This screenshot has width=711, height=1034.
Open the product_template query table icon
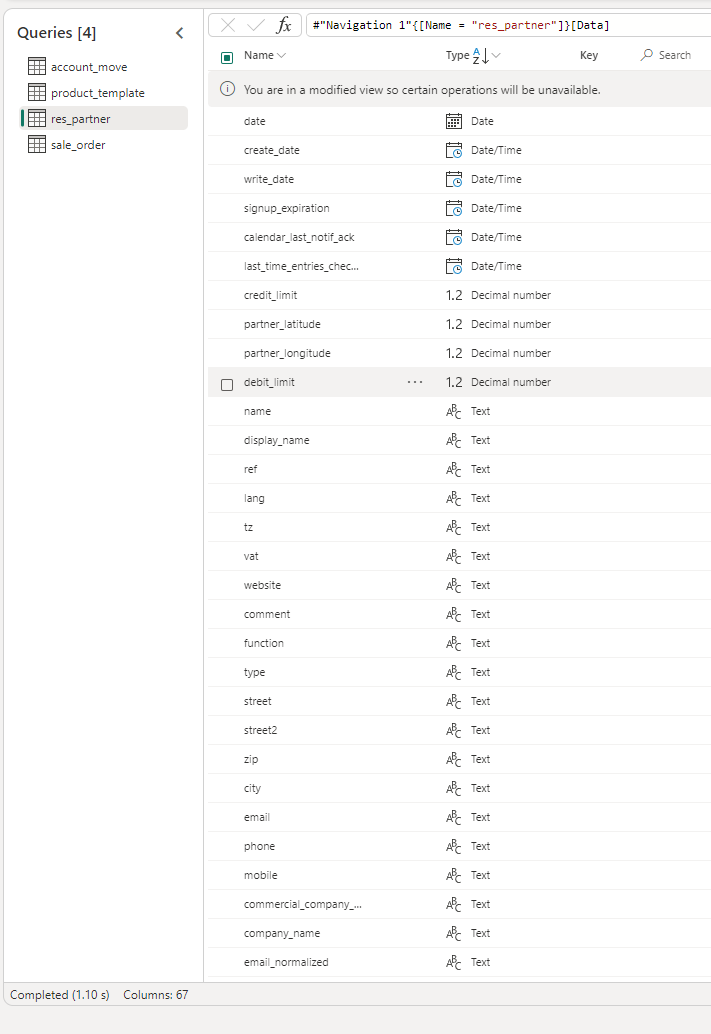[x=37, y=92]
